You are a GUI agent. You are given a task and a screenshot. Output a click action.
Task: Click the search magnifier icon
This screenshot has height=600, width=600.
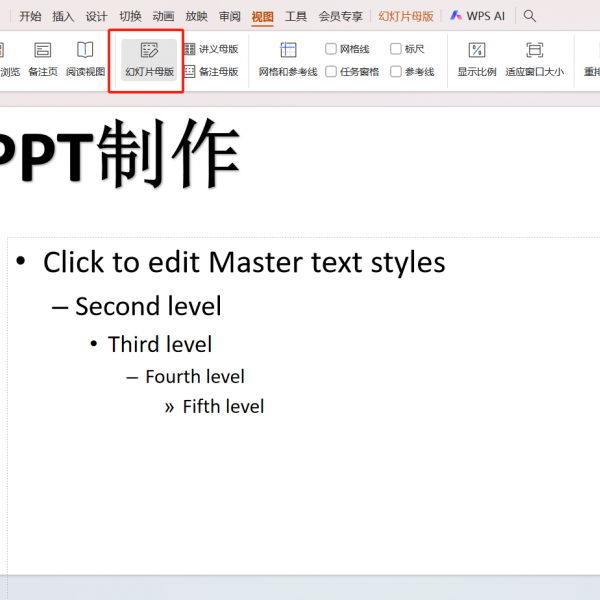(x=530, y=16)
